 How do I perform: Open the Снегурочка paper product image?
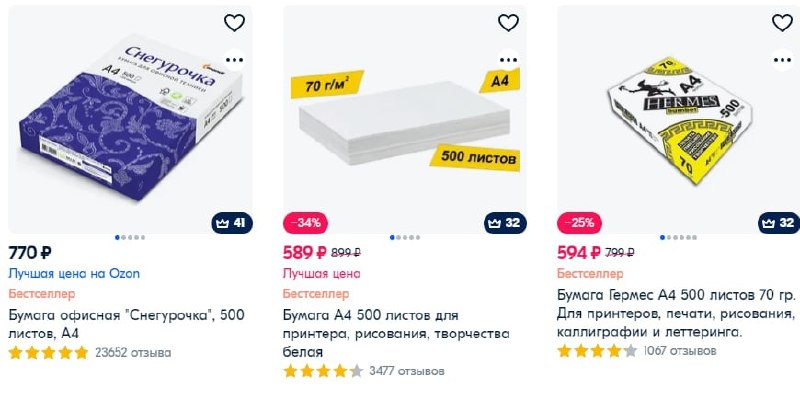130,119
